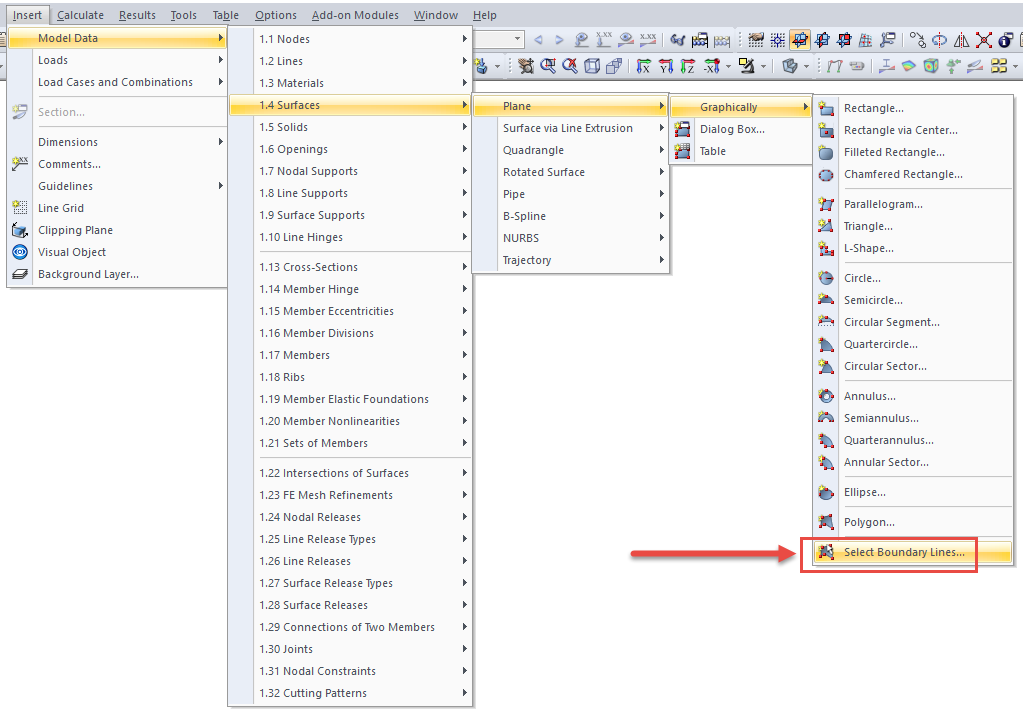Click the Zoom out magnifier icon

coord(570,64)
